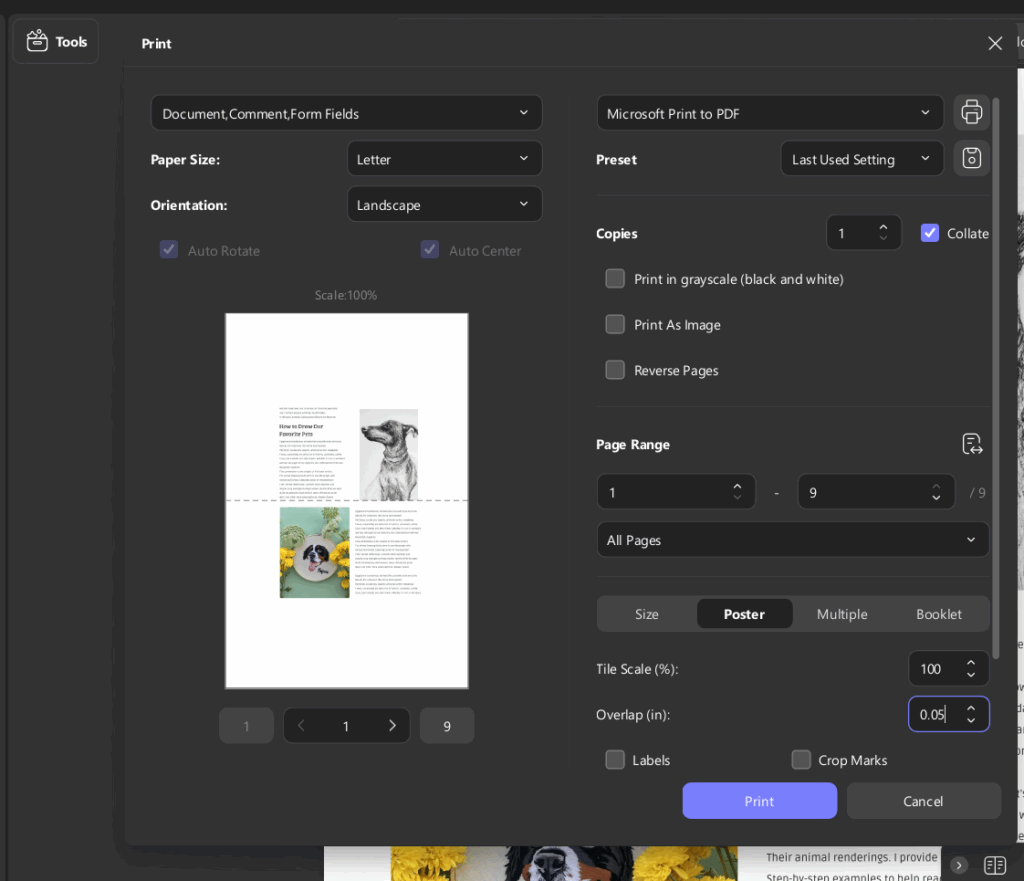This screenshot has height=881, width=1024.
Task: Go back using the preview left arrow
Action: [x=301, y=725]
